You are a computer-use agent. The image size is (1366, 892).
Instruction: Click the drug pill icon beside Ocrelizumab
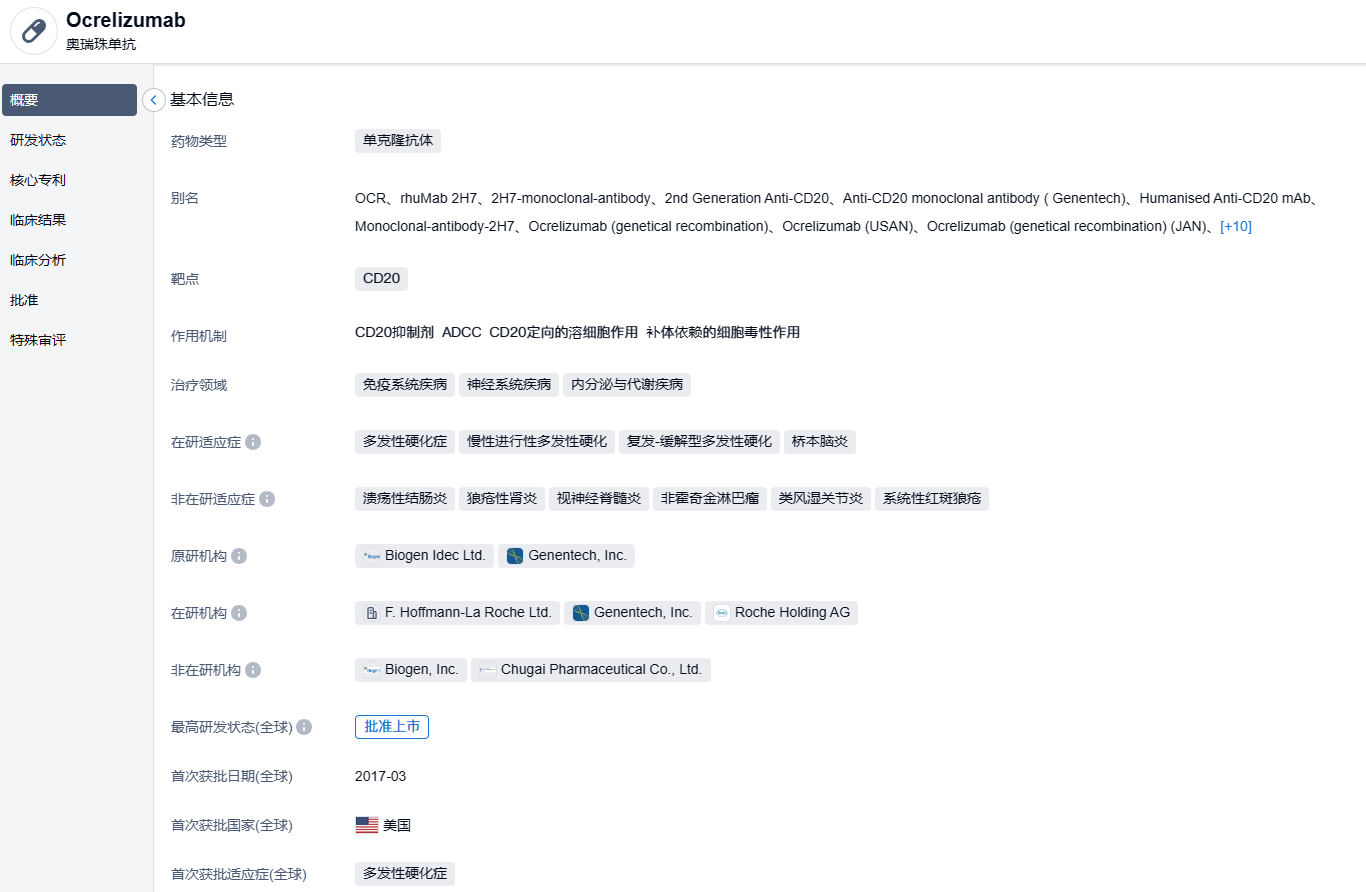click(x=34, y=31)
